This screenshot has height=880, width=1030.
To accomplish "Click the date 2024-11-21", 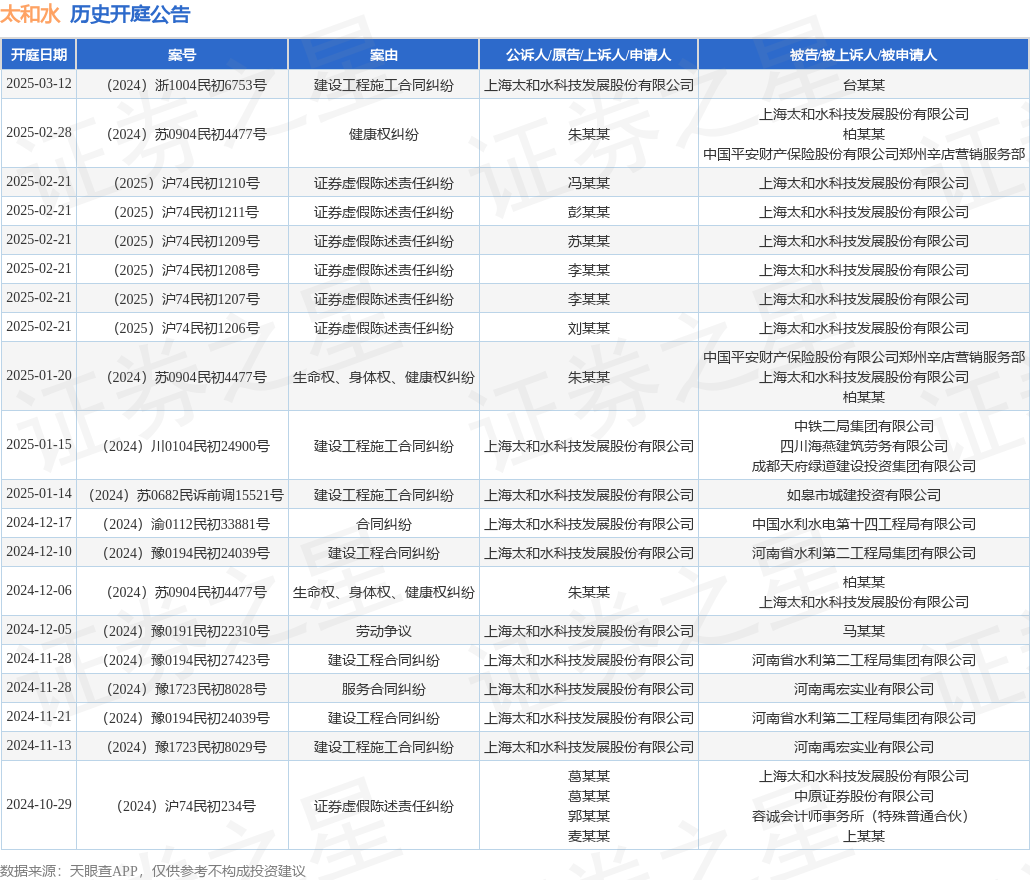I will click(39, 716).
